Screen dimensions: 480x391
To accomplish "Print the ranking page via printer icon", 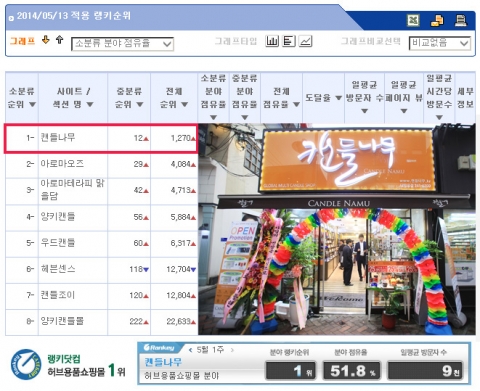I will click(461, 21).
